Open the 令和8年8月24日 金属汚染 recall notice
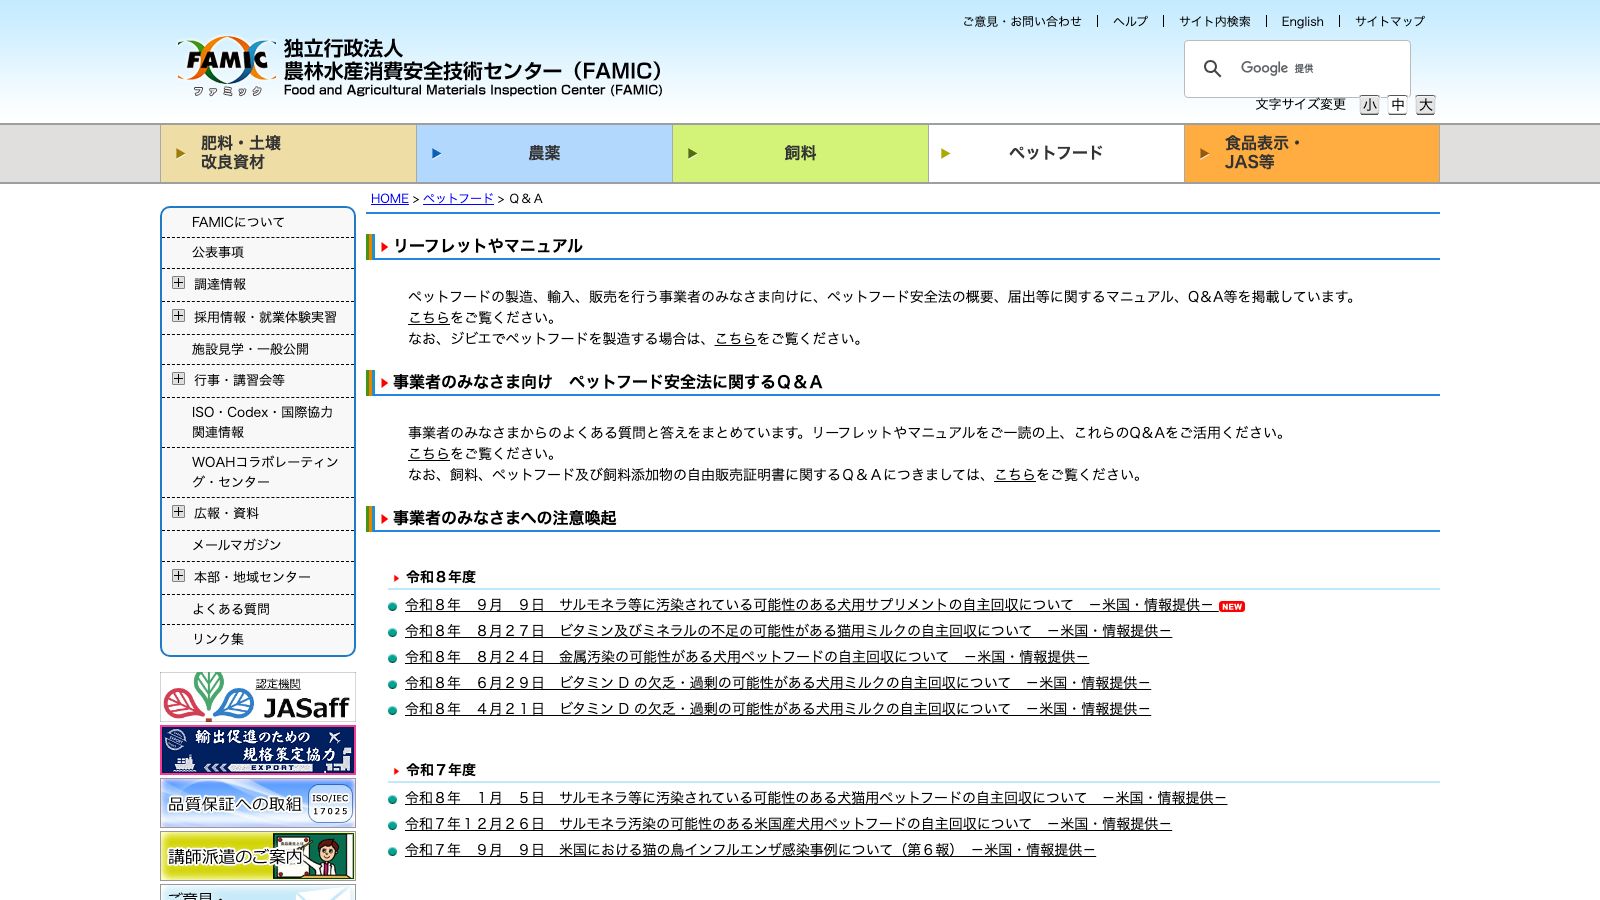1600x900 pixels. pos(747,657)
